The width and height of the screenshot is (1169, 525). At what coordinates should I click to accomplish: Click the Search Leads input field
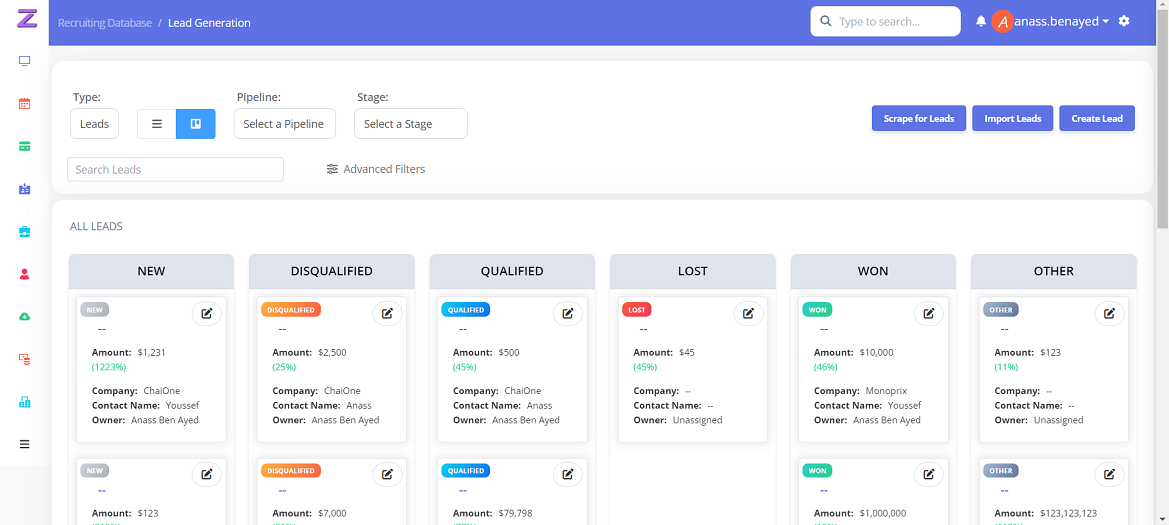tap(175, 169)
